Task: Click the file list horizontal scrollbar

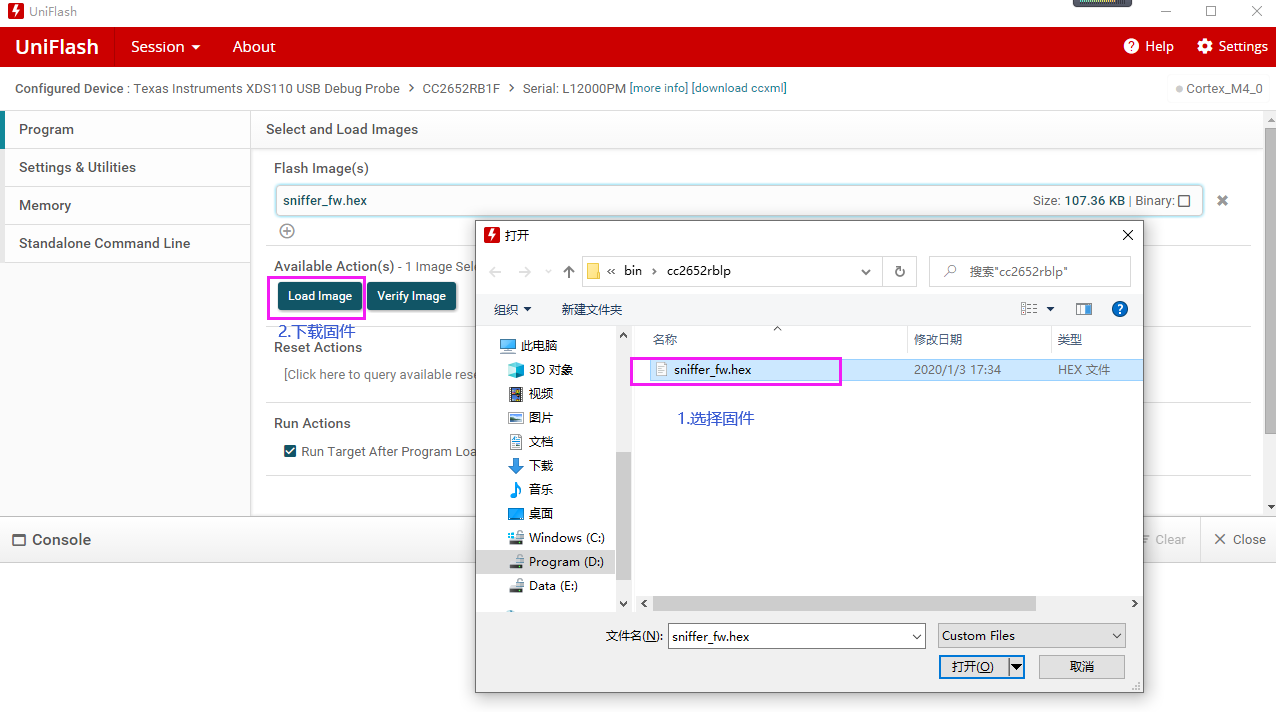Action: 844,604
